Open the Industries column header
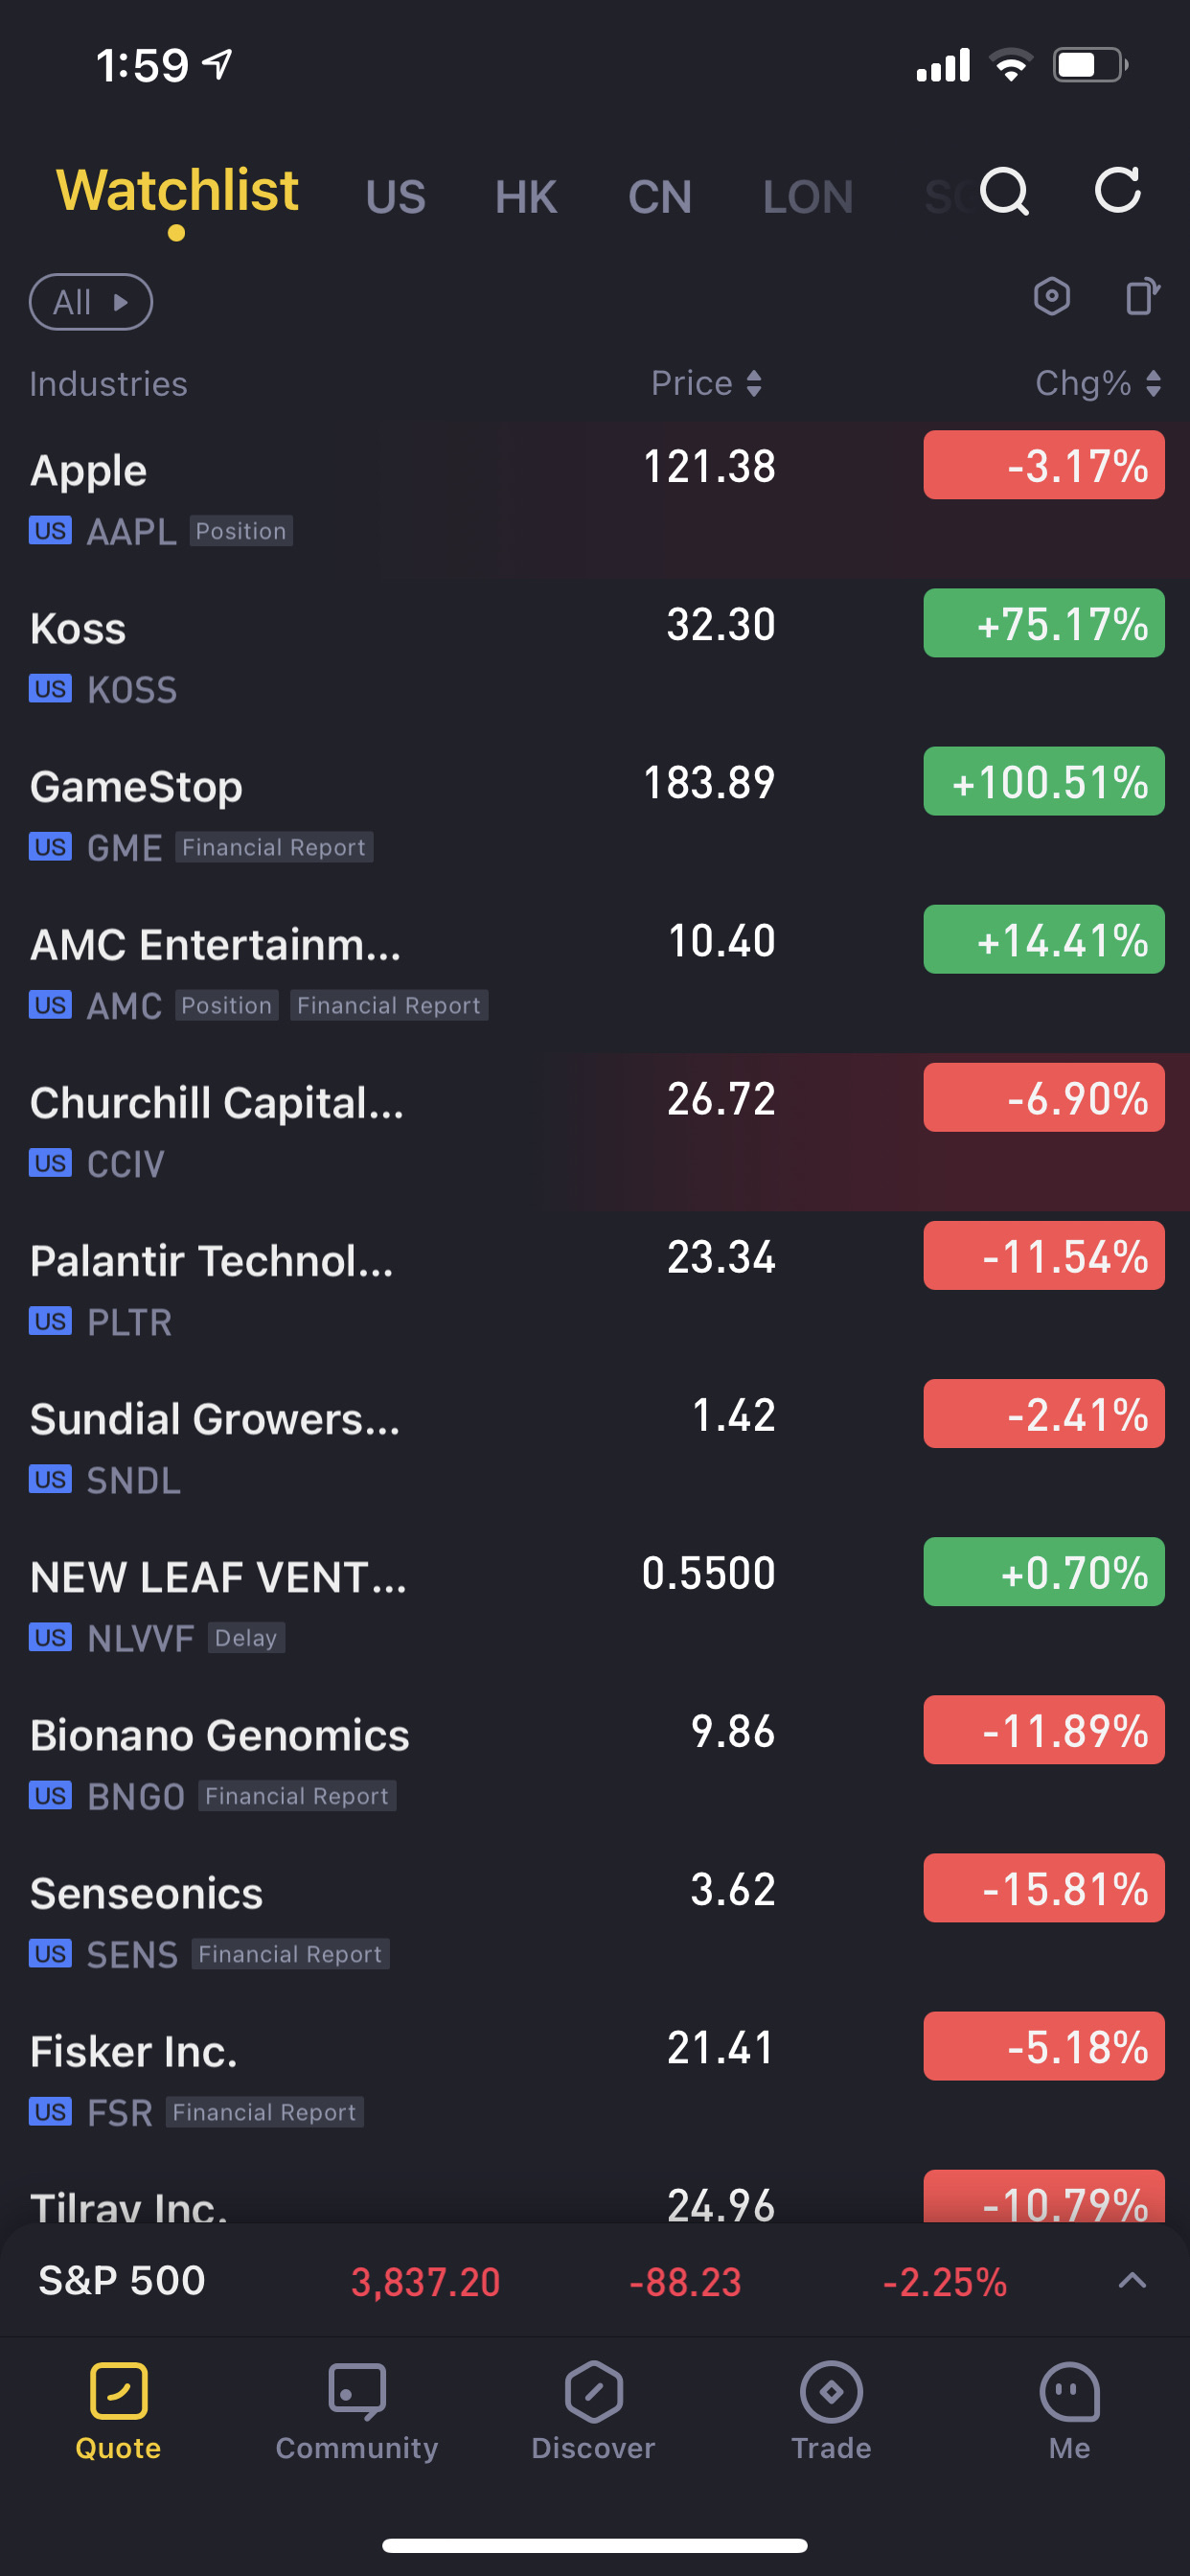This screenshot has height=2576, width=1190. coord(109,385)
